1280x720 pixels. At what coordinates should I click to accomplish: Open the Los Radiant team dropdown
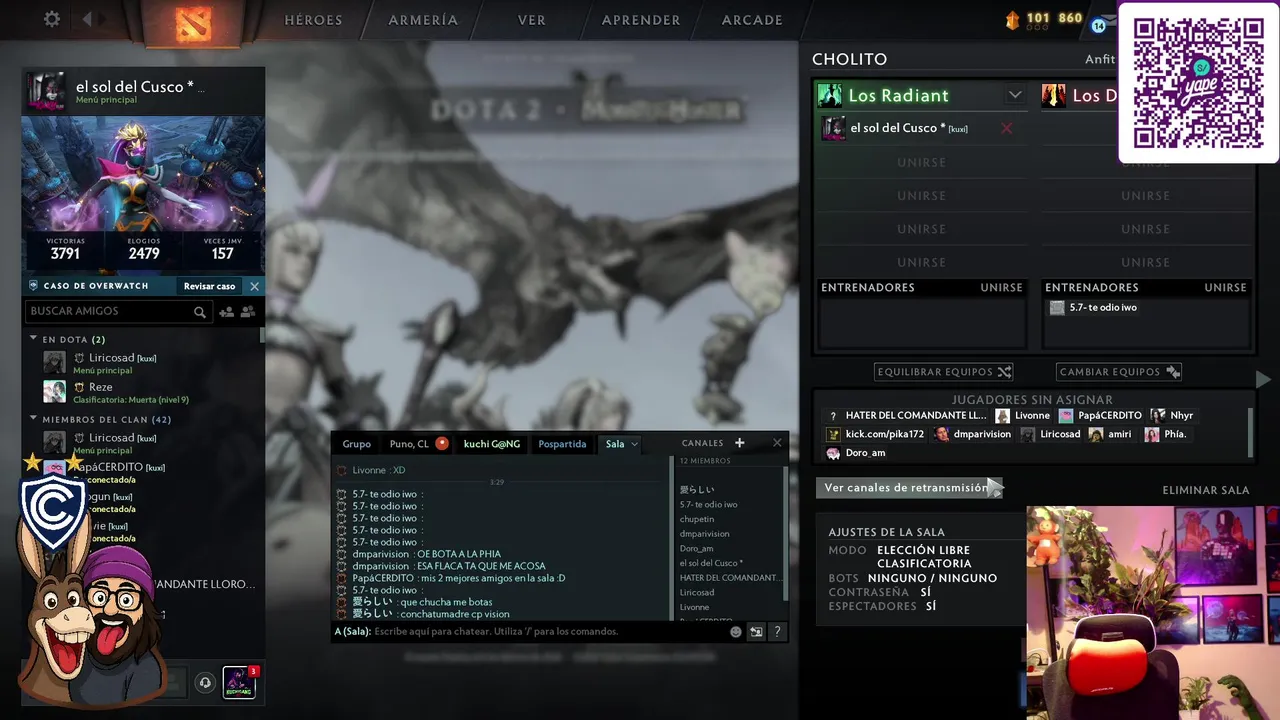(1015, 95)
